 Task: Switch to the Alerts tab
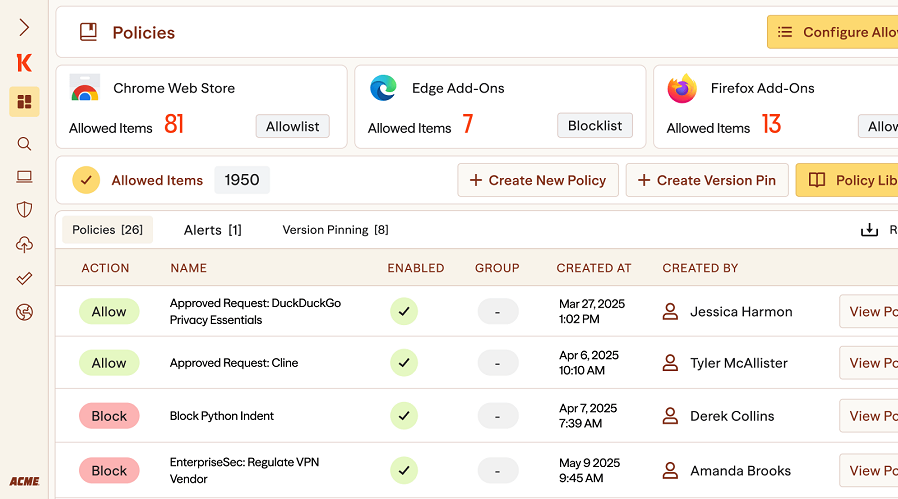pyautogui.click(x=212, y=230)
